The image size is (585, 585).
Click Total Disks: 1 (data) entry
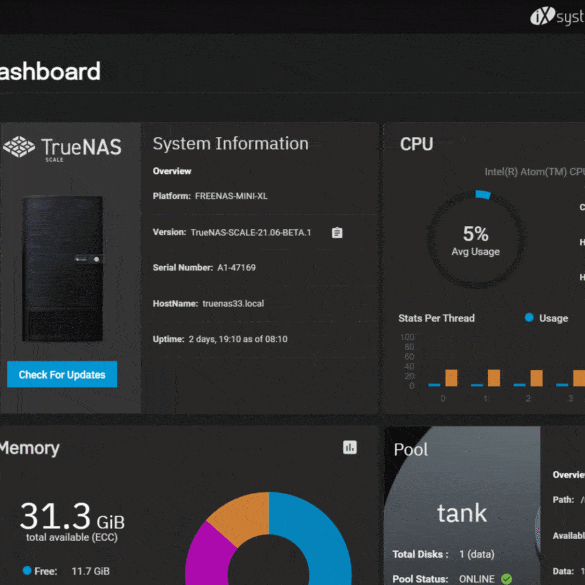(444, 554)
